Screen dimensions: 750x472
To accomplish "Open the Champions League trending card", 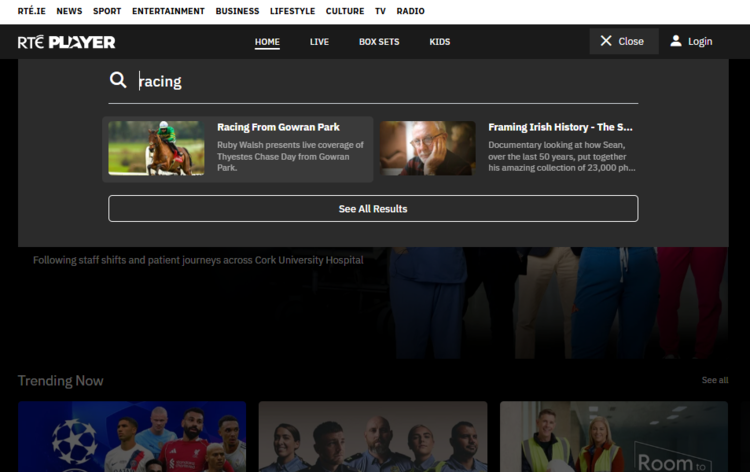I will click(x=132, y=437).
